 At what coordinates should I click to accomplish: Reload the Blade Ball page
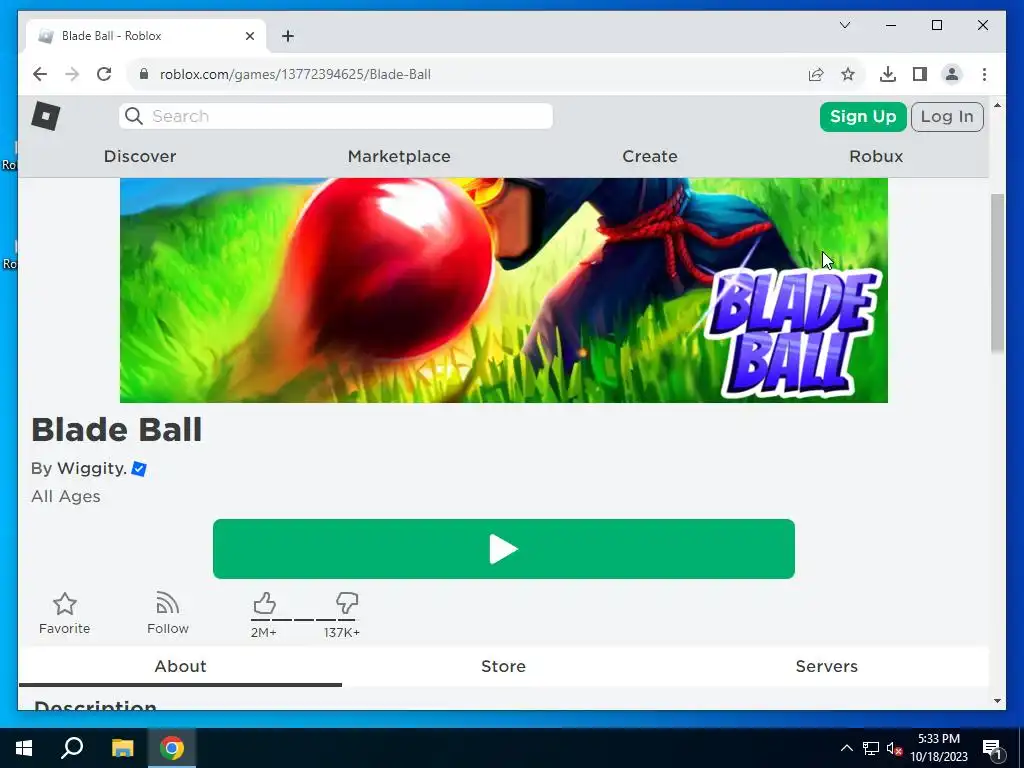(x=104, y=74)
